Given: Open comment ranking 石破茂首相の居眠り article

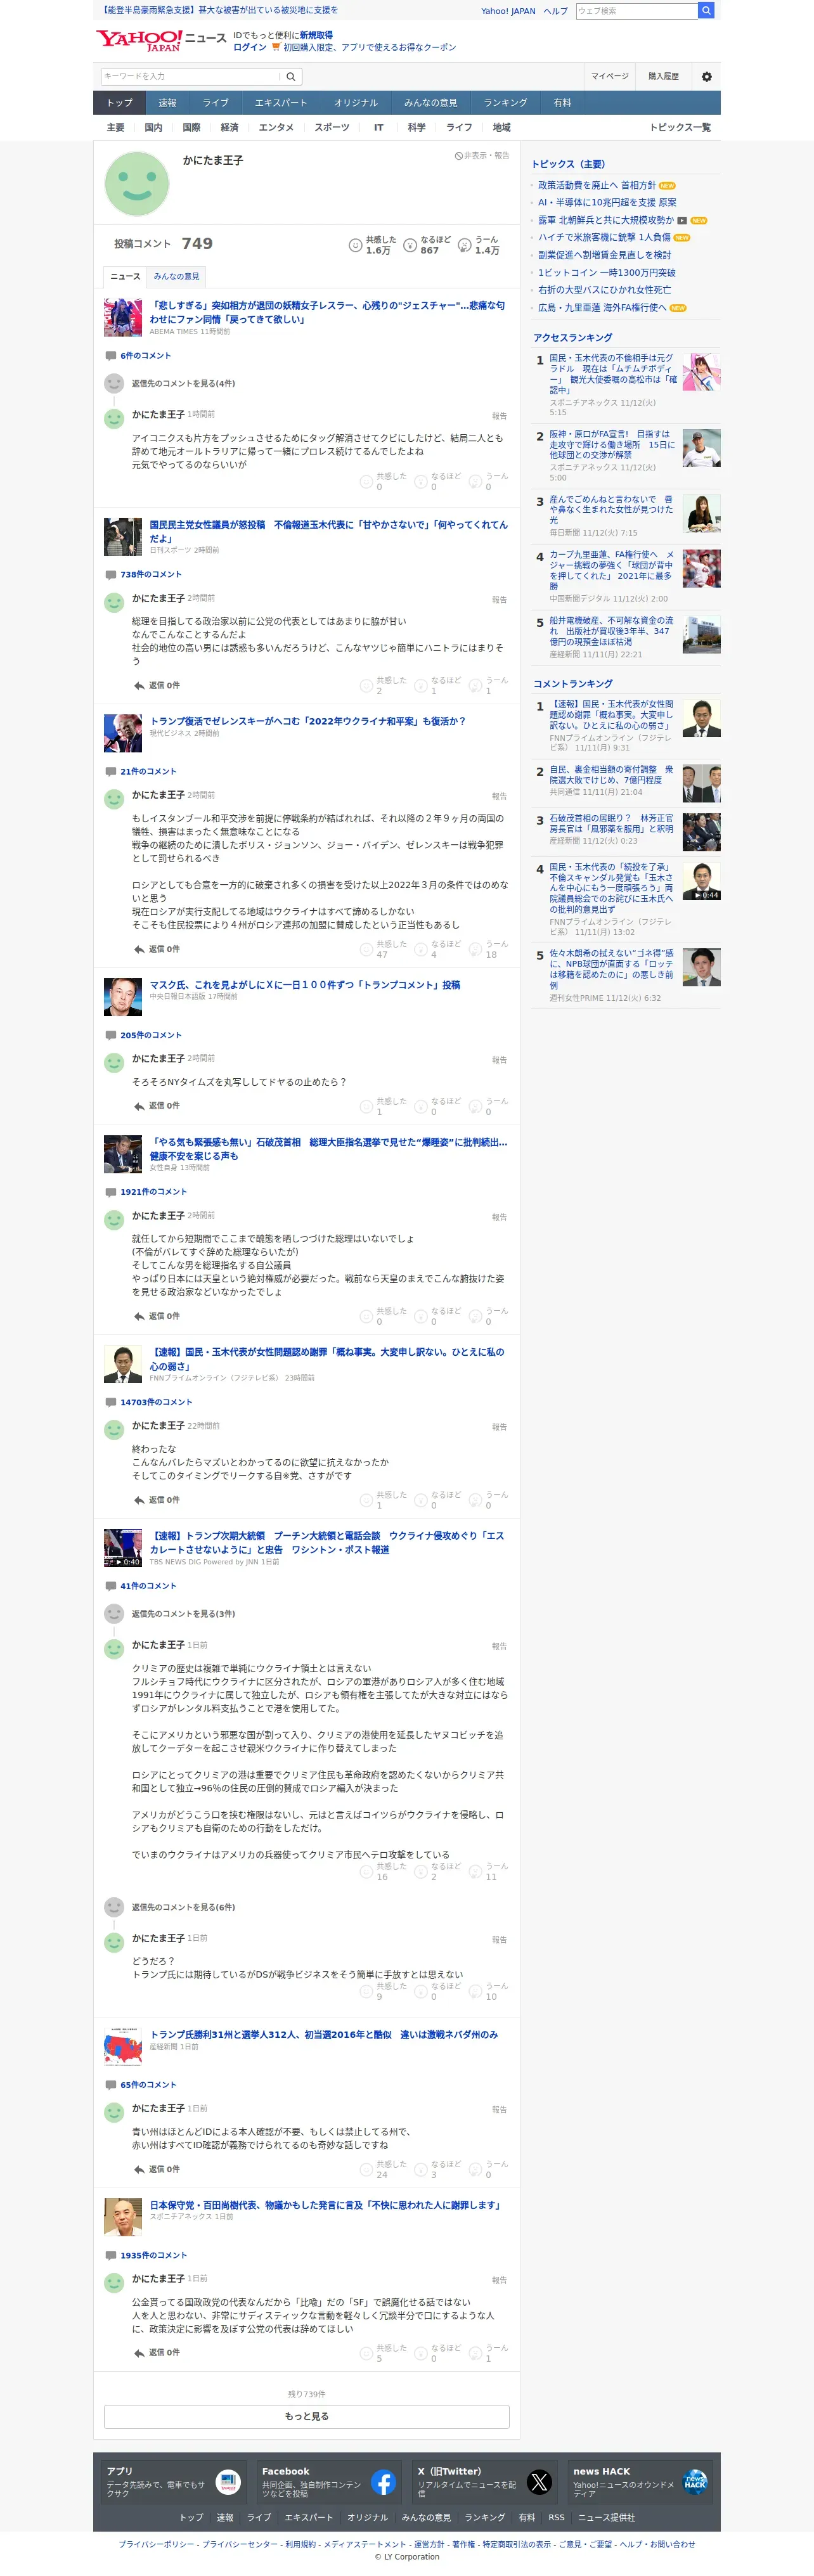Looking at the screenshot, I should (611, 824).
